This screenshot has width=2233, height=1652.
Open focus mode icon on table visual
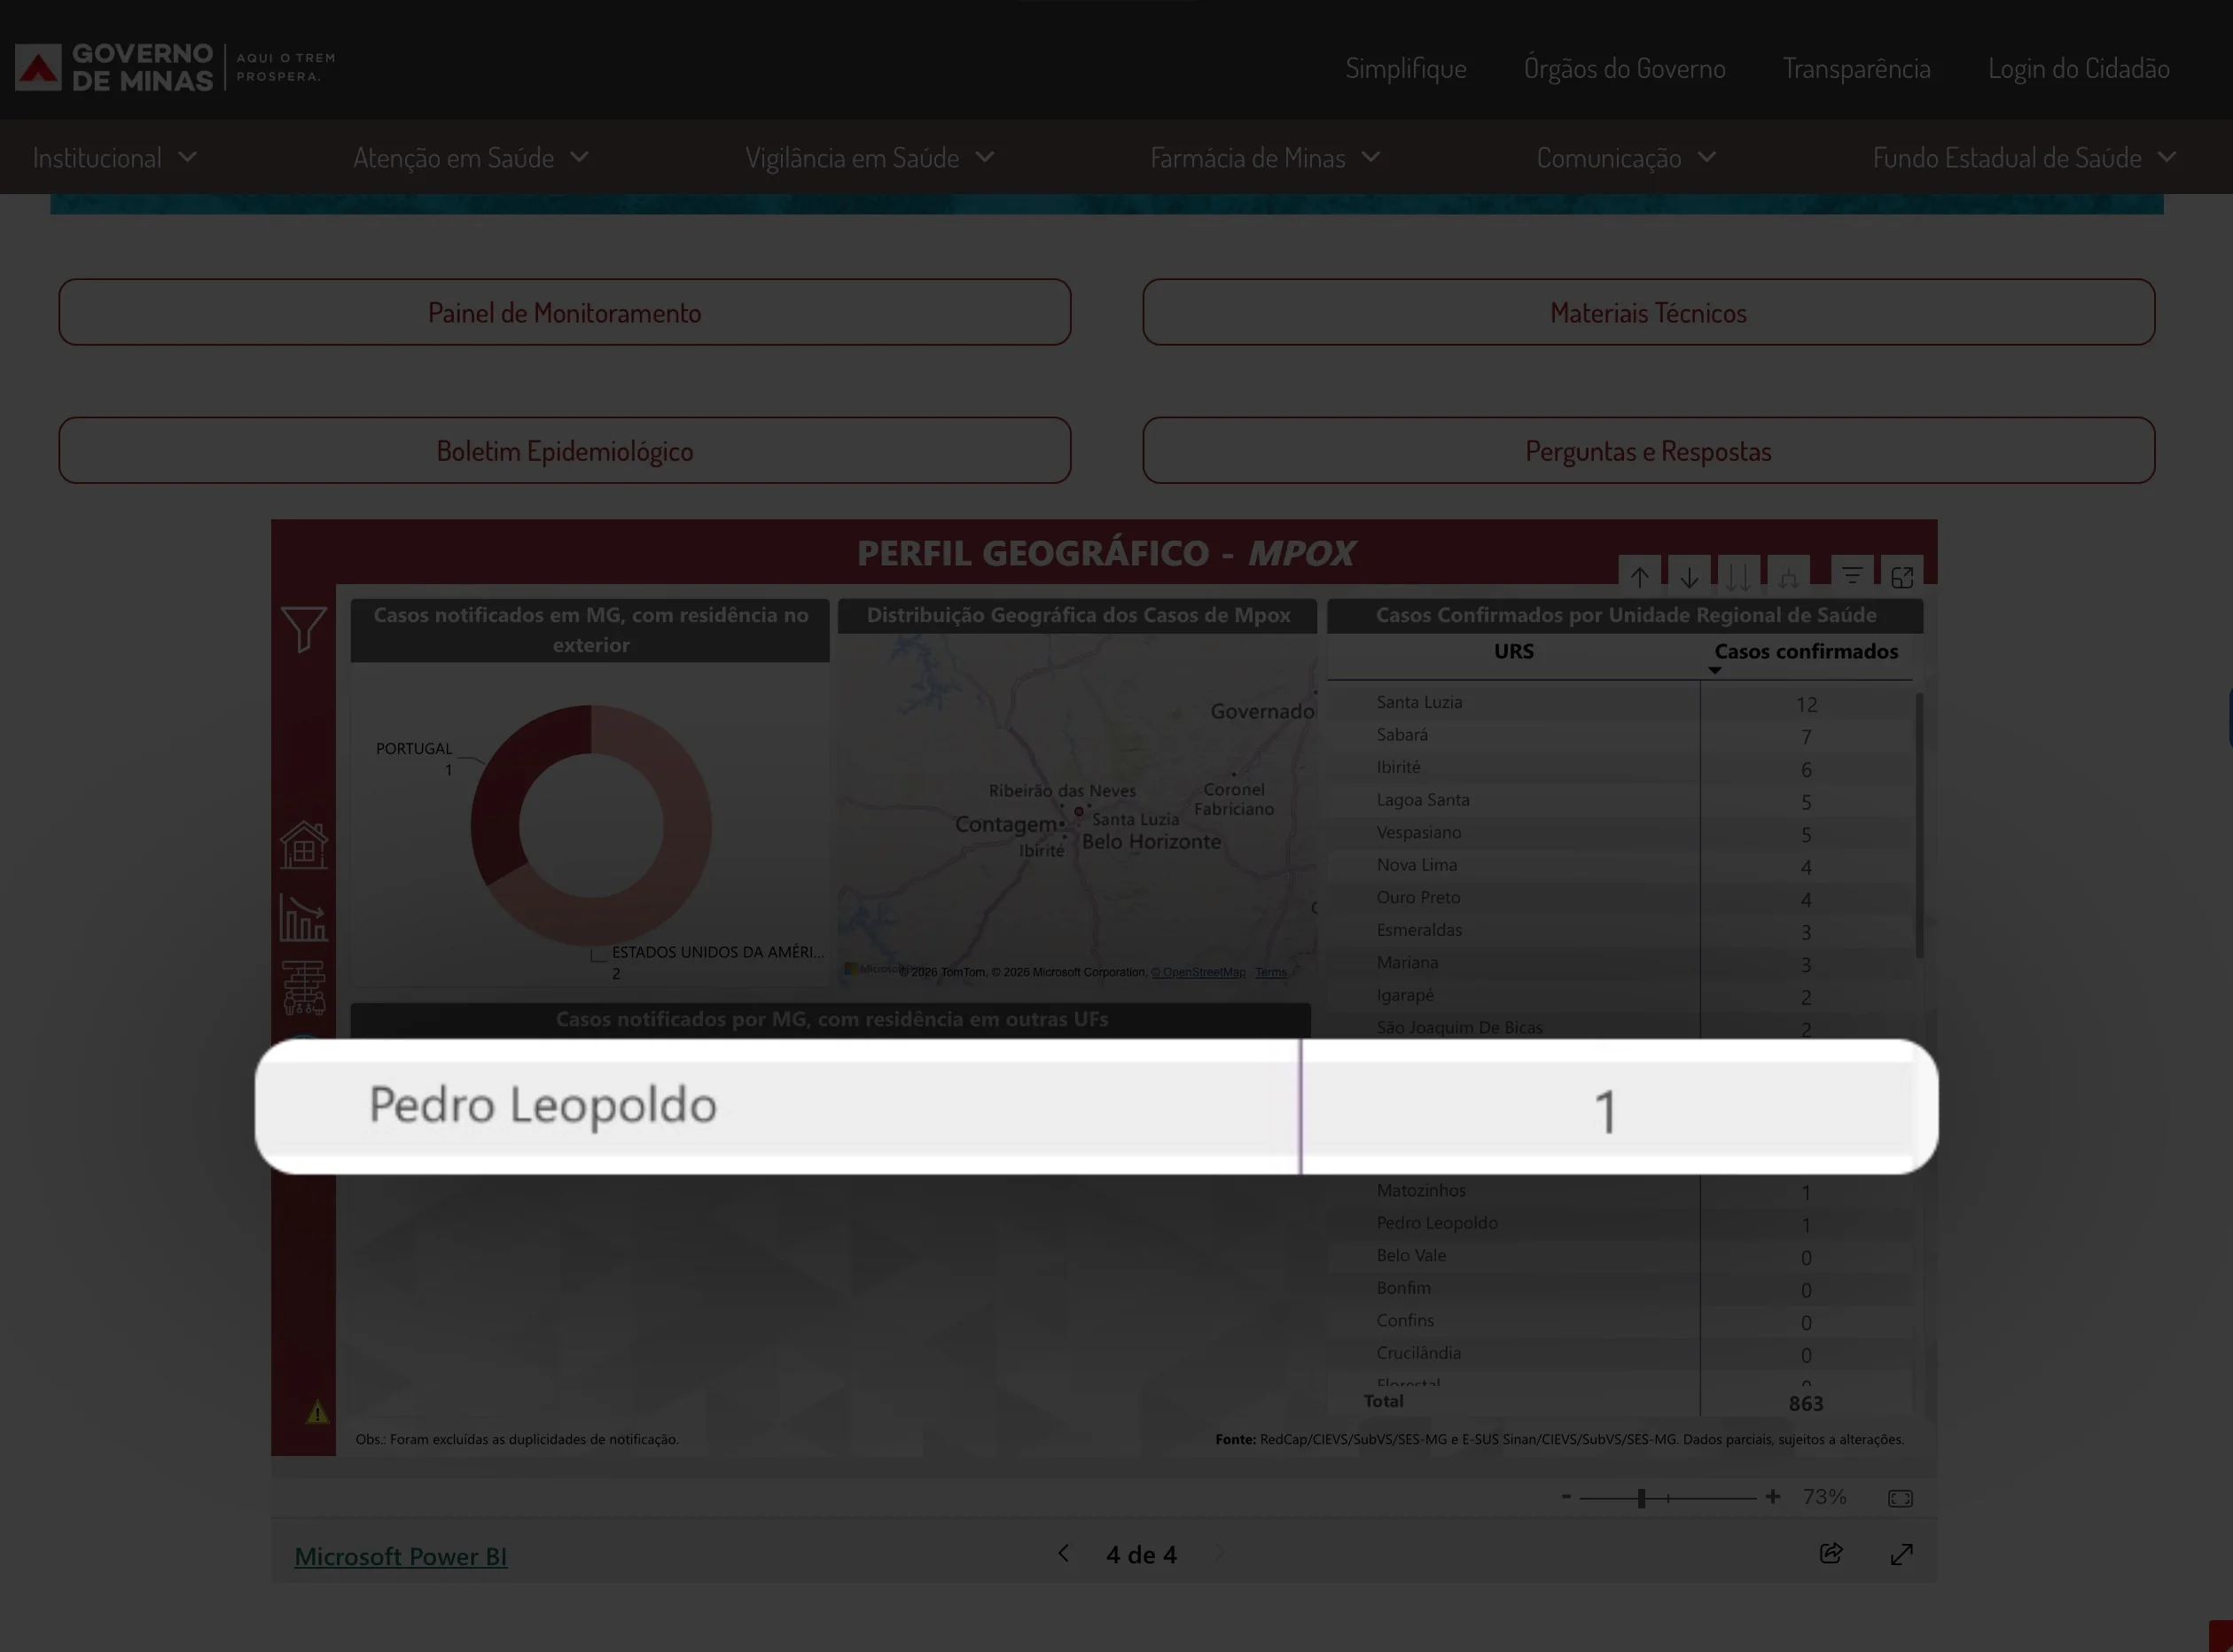[x=1902, y=577]
